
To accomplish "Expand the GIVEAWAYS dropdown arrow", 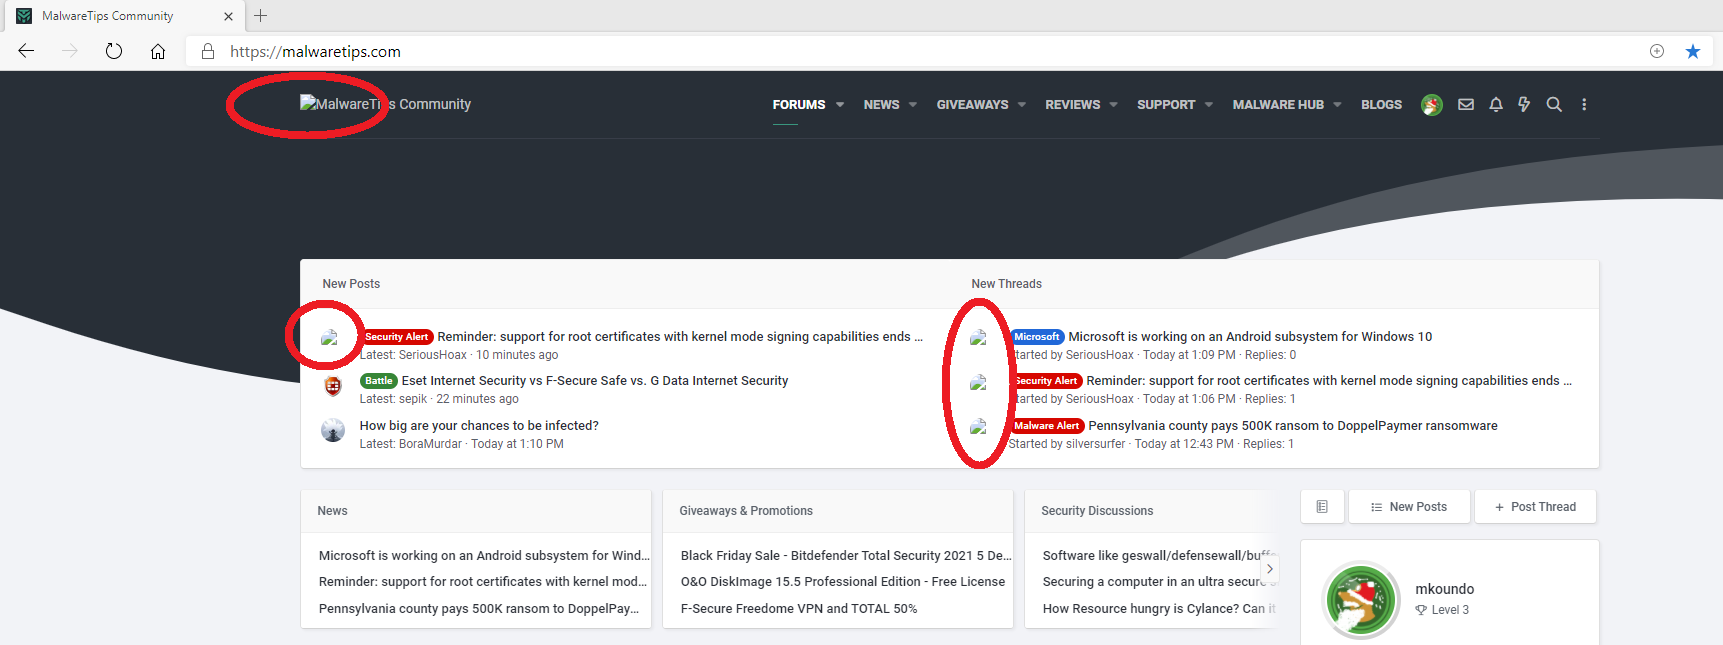I will (1022, 104).
